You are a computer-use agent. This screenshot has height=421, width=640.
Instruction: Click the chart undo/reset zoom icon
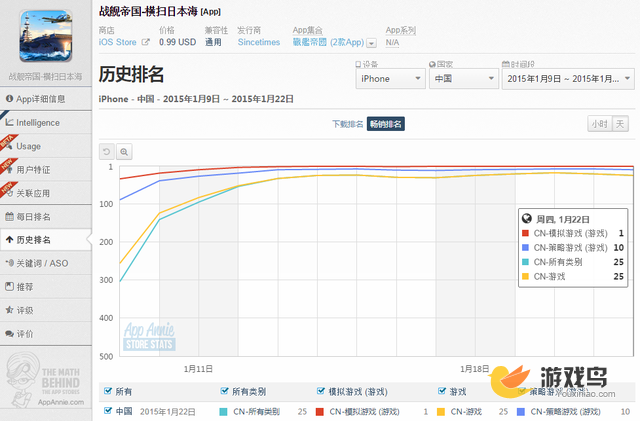[x=107, y=151]
